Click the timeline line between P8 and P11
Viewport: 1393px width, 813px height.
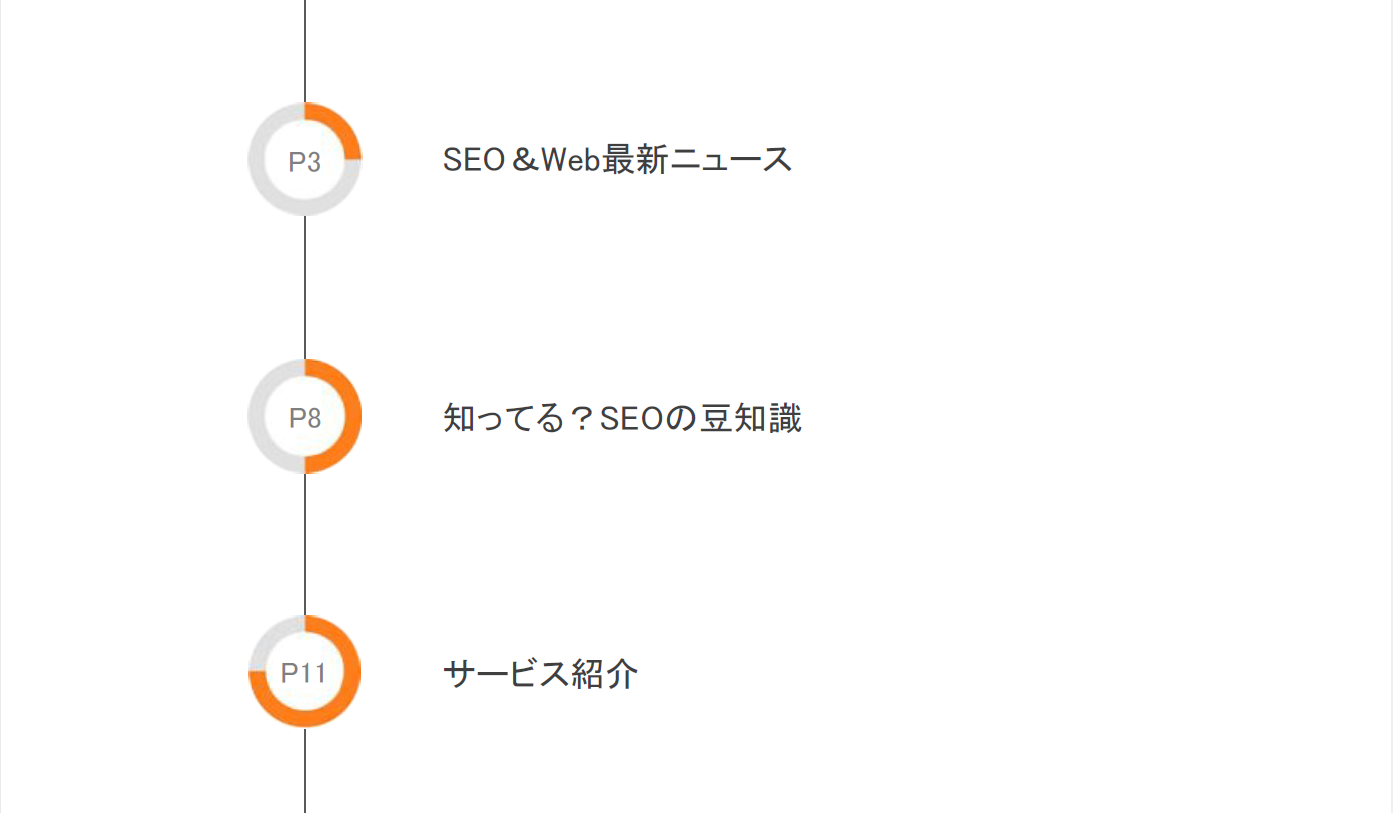pos(305,544)
